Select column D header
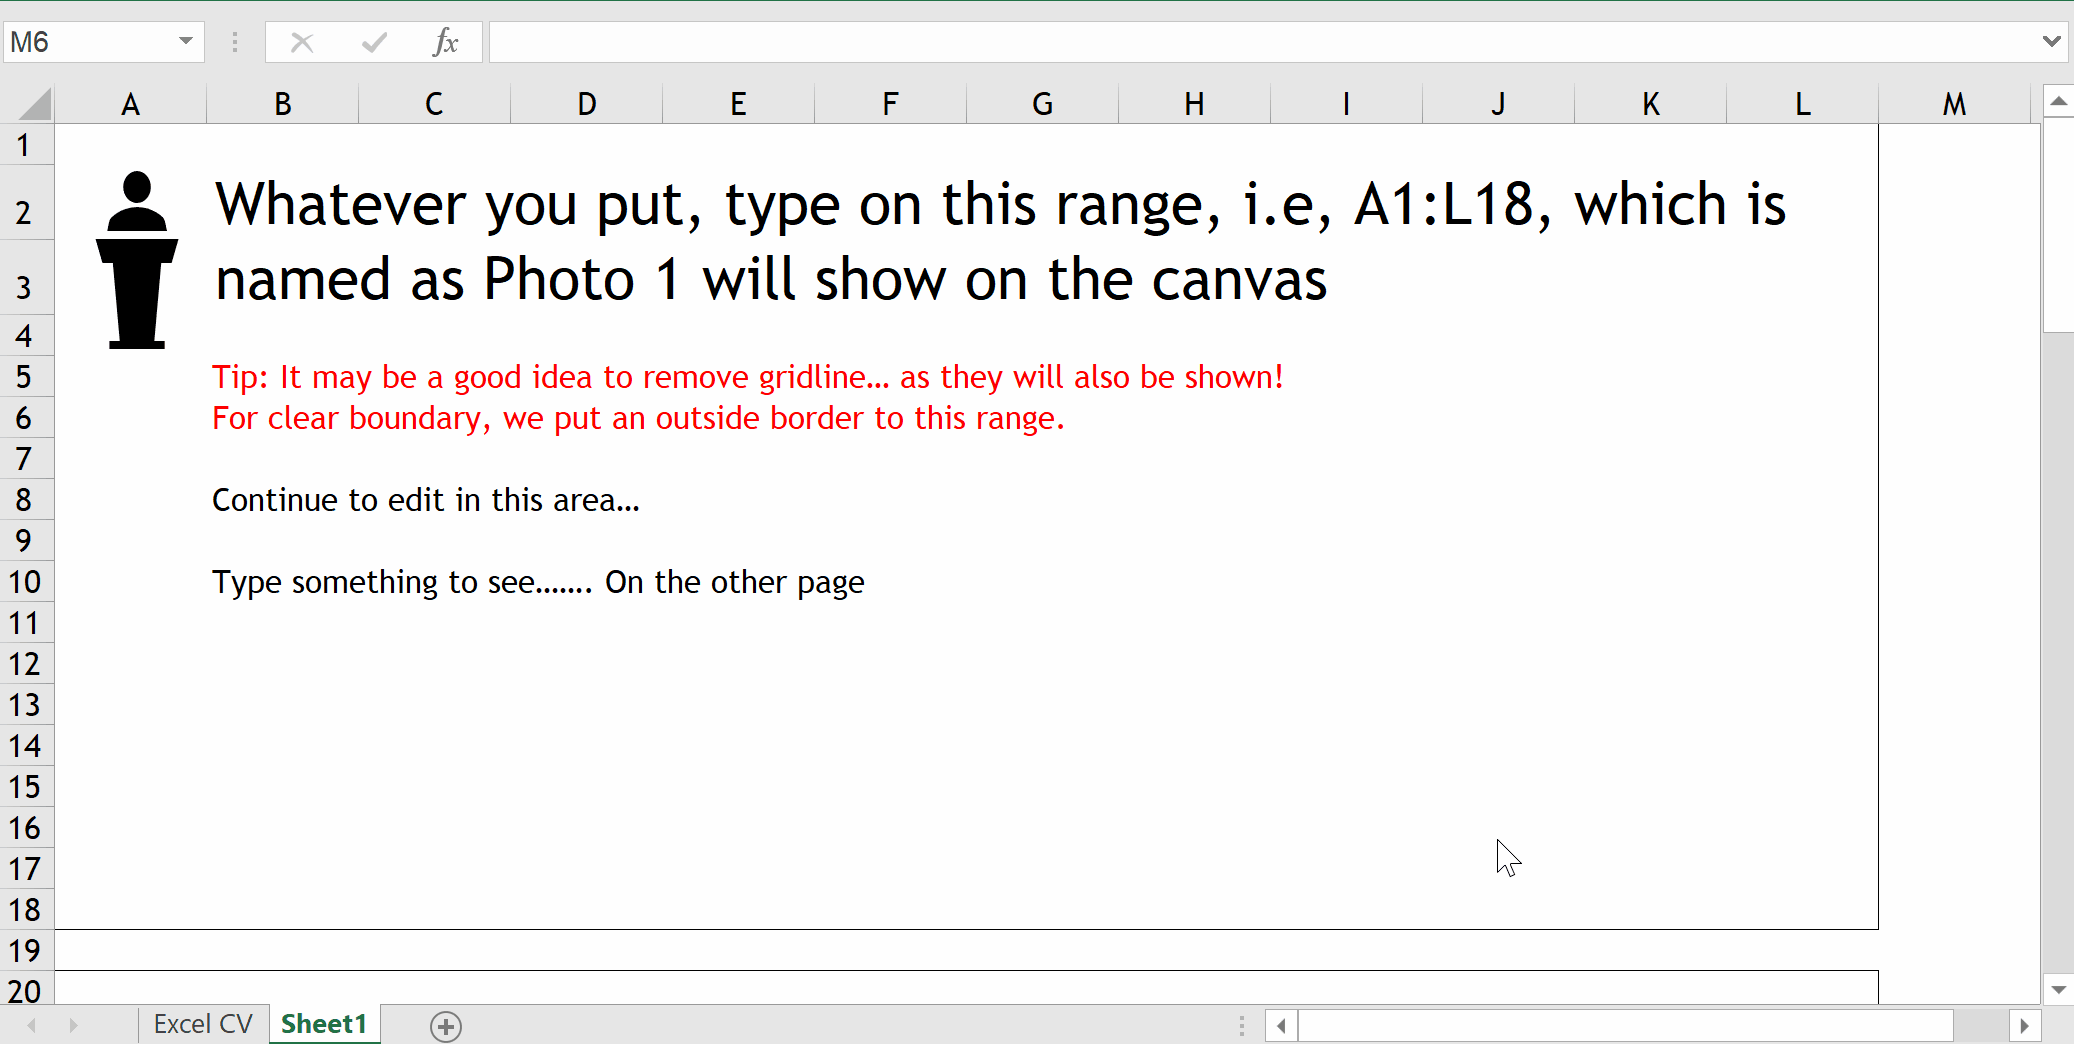The image size is (2074, 1044). [x=586, y=104]
